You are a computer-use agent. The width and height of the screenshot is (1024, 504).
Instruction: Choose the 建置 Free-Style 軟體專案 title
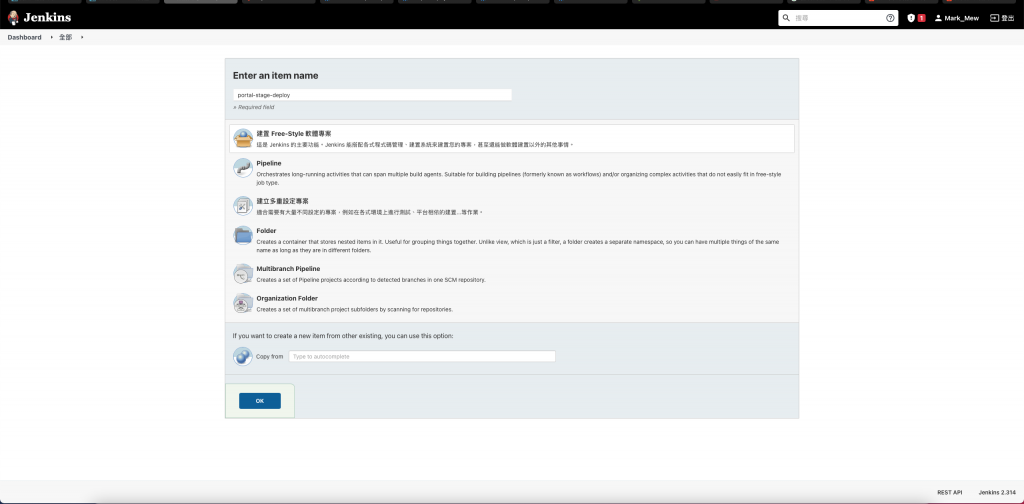tap(294, 133)
